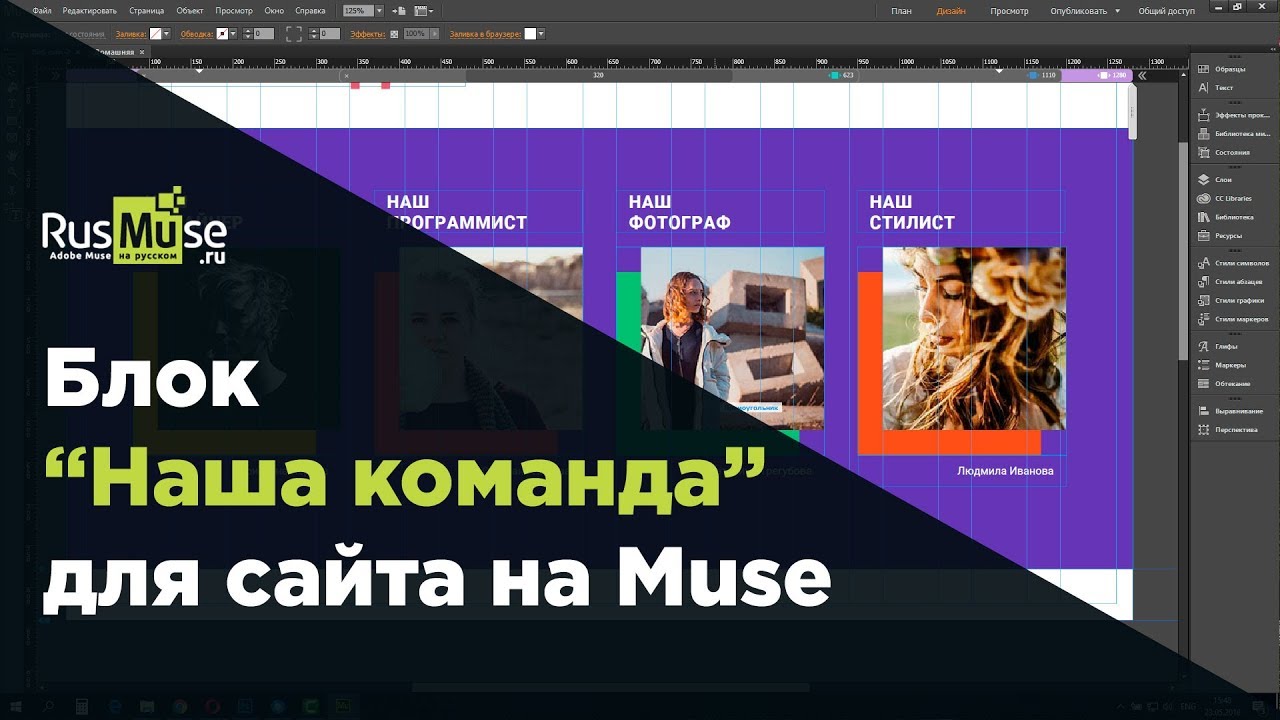
Task: Expand the stroke color dropdown arrow
Action: (233, 33)
